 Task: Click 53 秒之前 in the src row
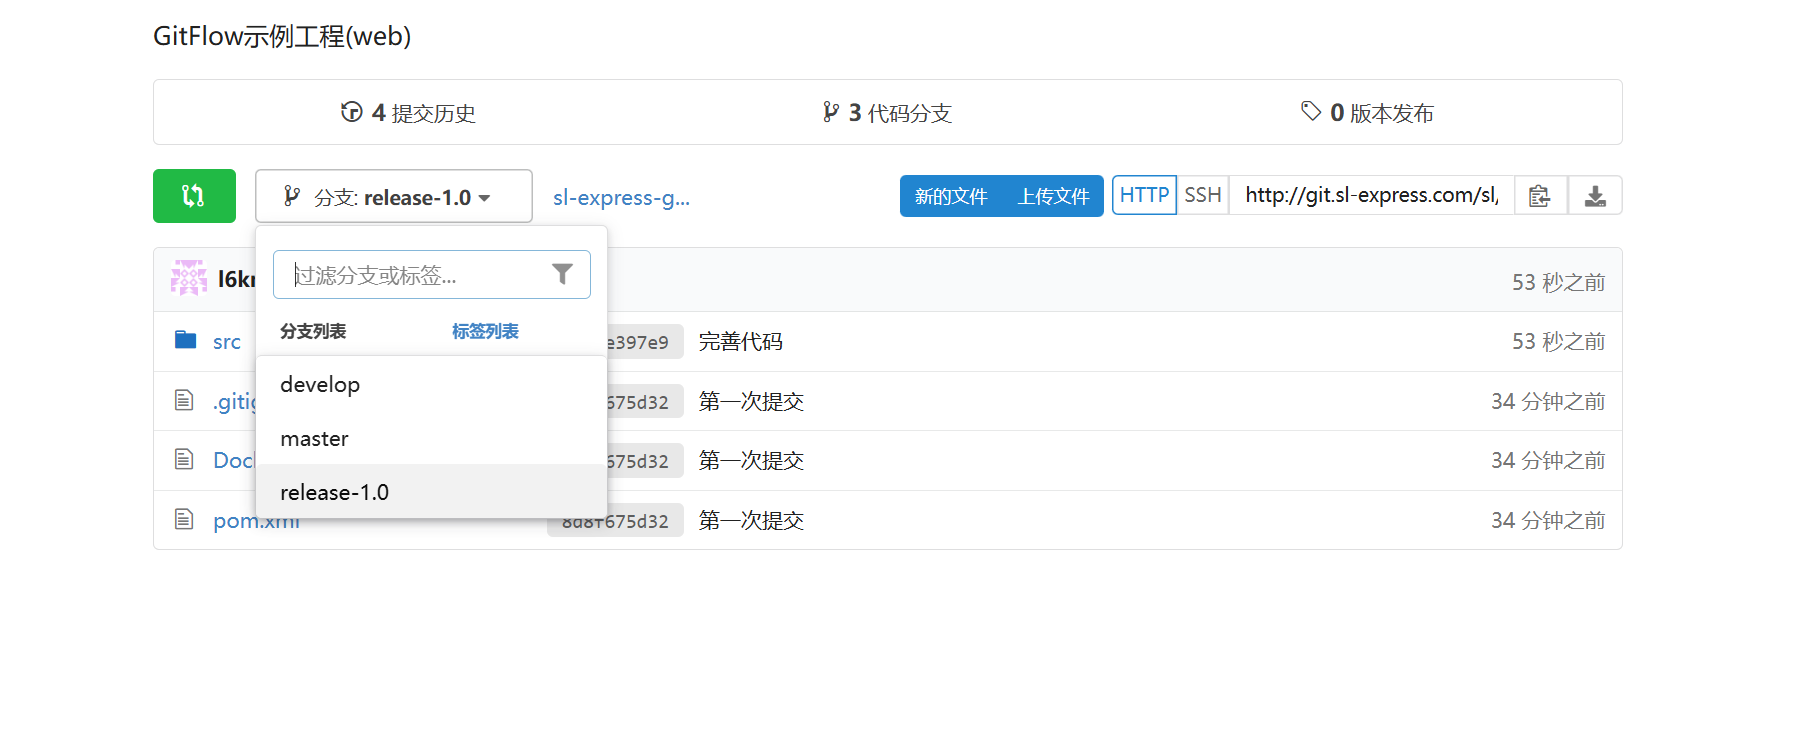[1558, 342]
